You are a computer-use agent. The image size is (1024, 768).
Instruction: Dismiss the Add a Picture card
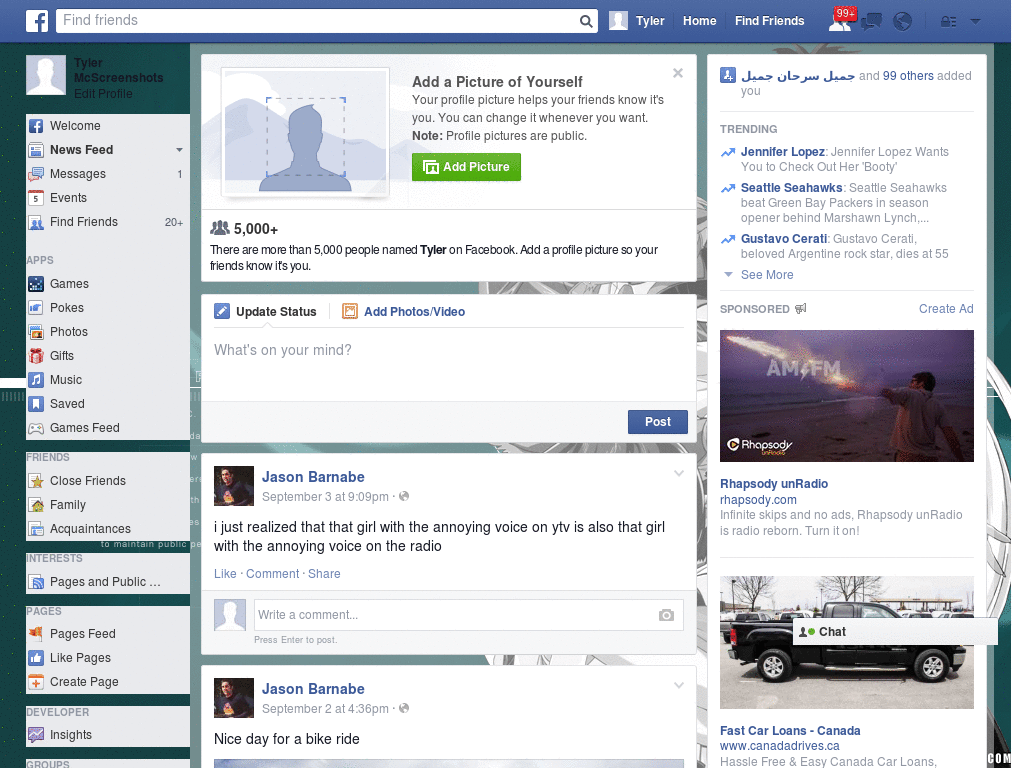[x=678, y=73]
